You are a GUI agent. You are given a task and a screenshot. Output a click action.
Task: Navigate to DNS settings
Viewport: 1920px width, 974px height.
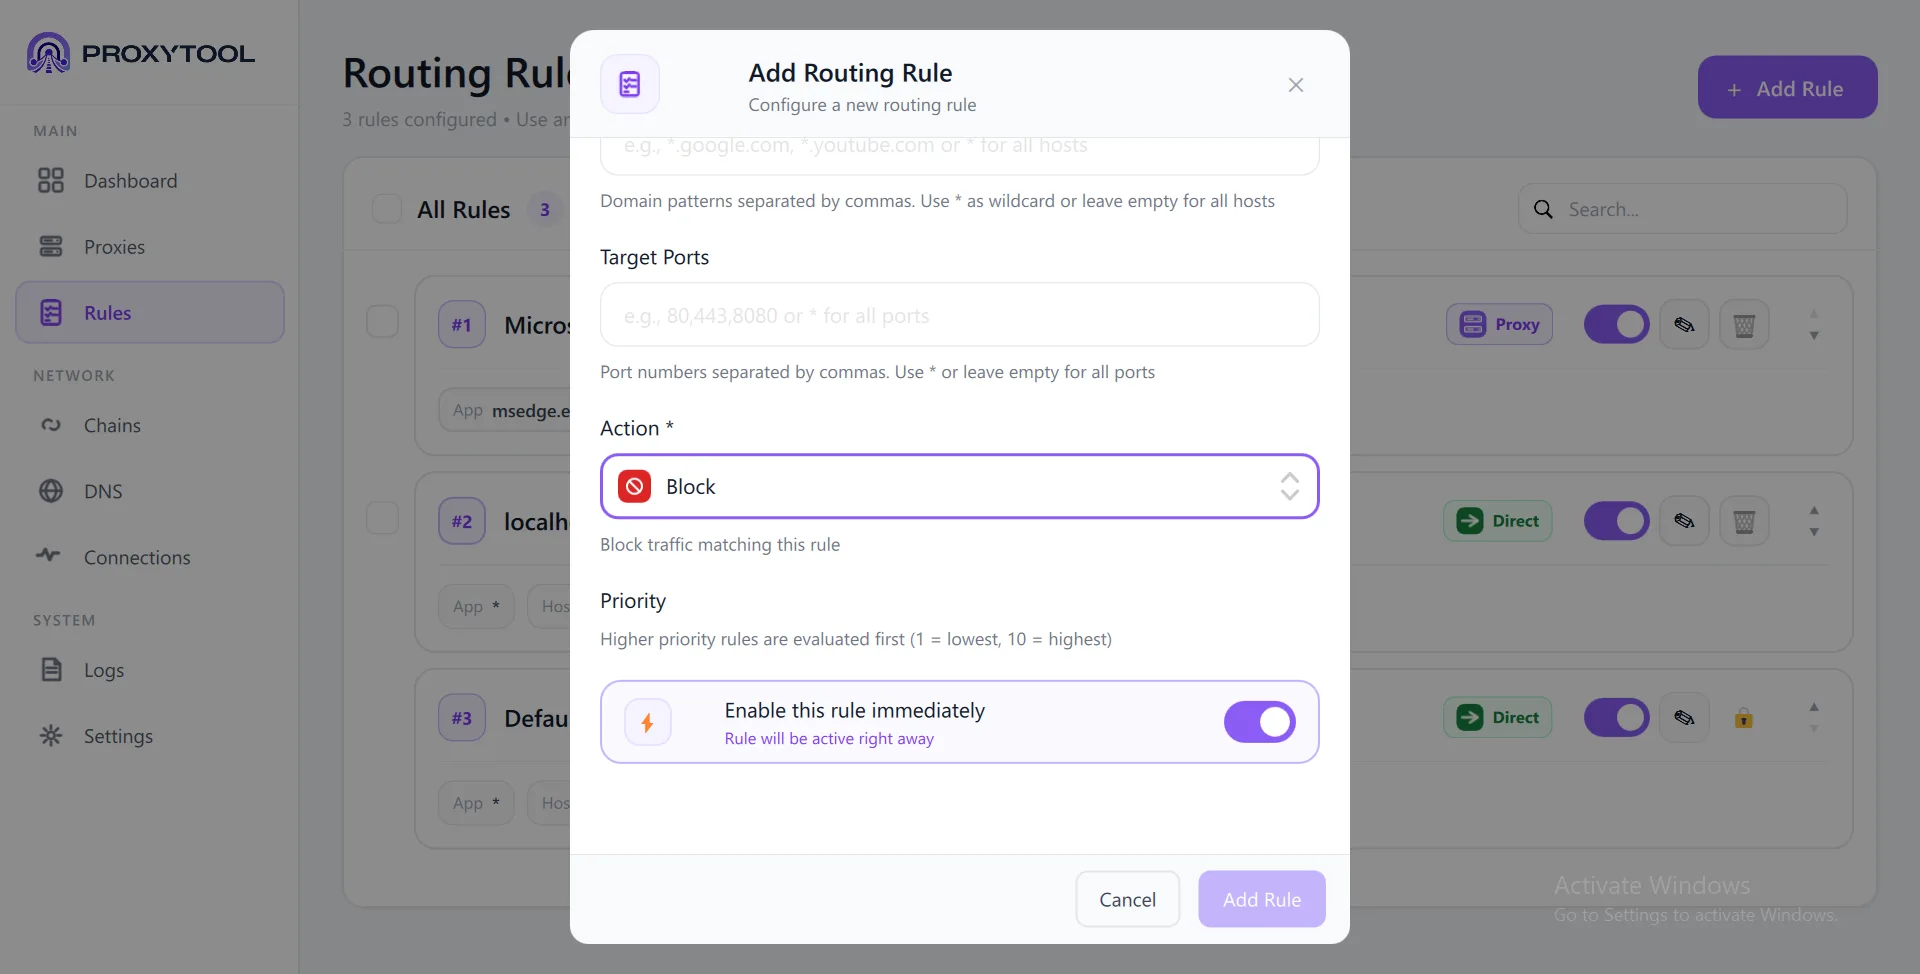point(150,492)
